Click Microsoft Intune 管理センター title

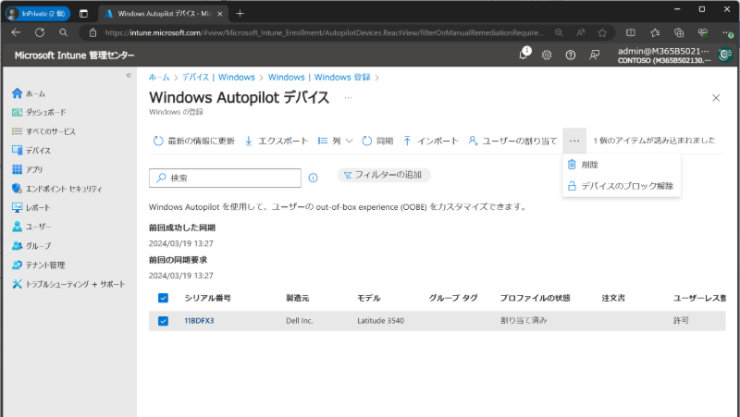pyautogui.click(x=75, y=55)
